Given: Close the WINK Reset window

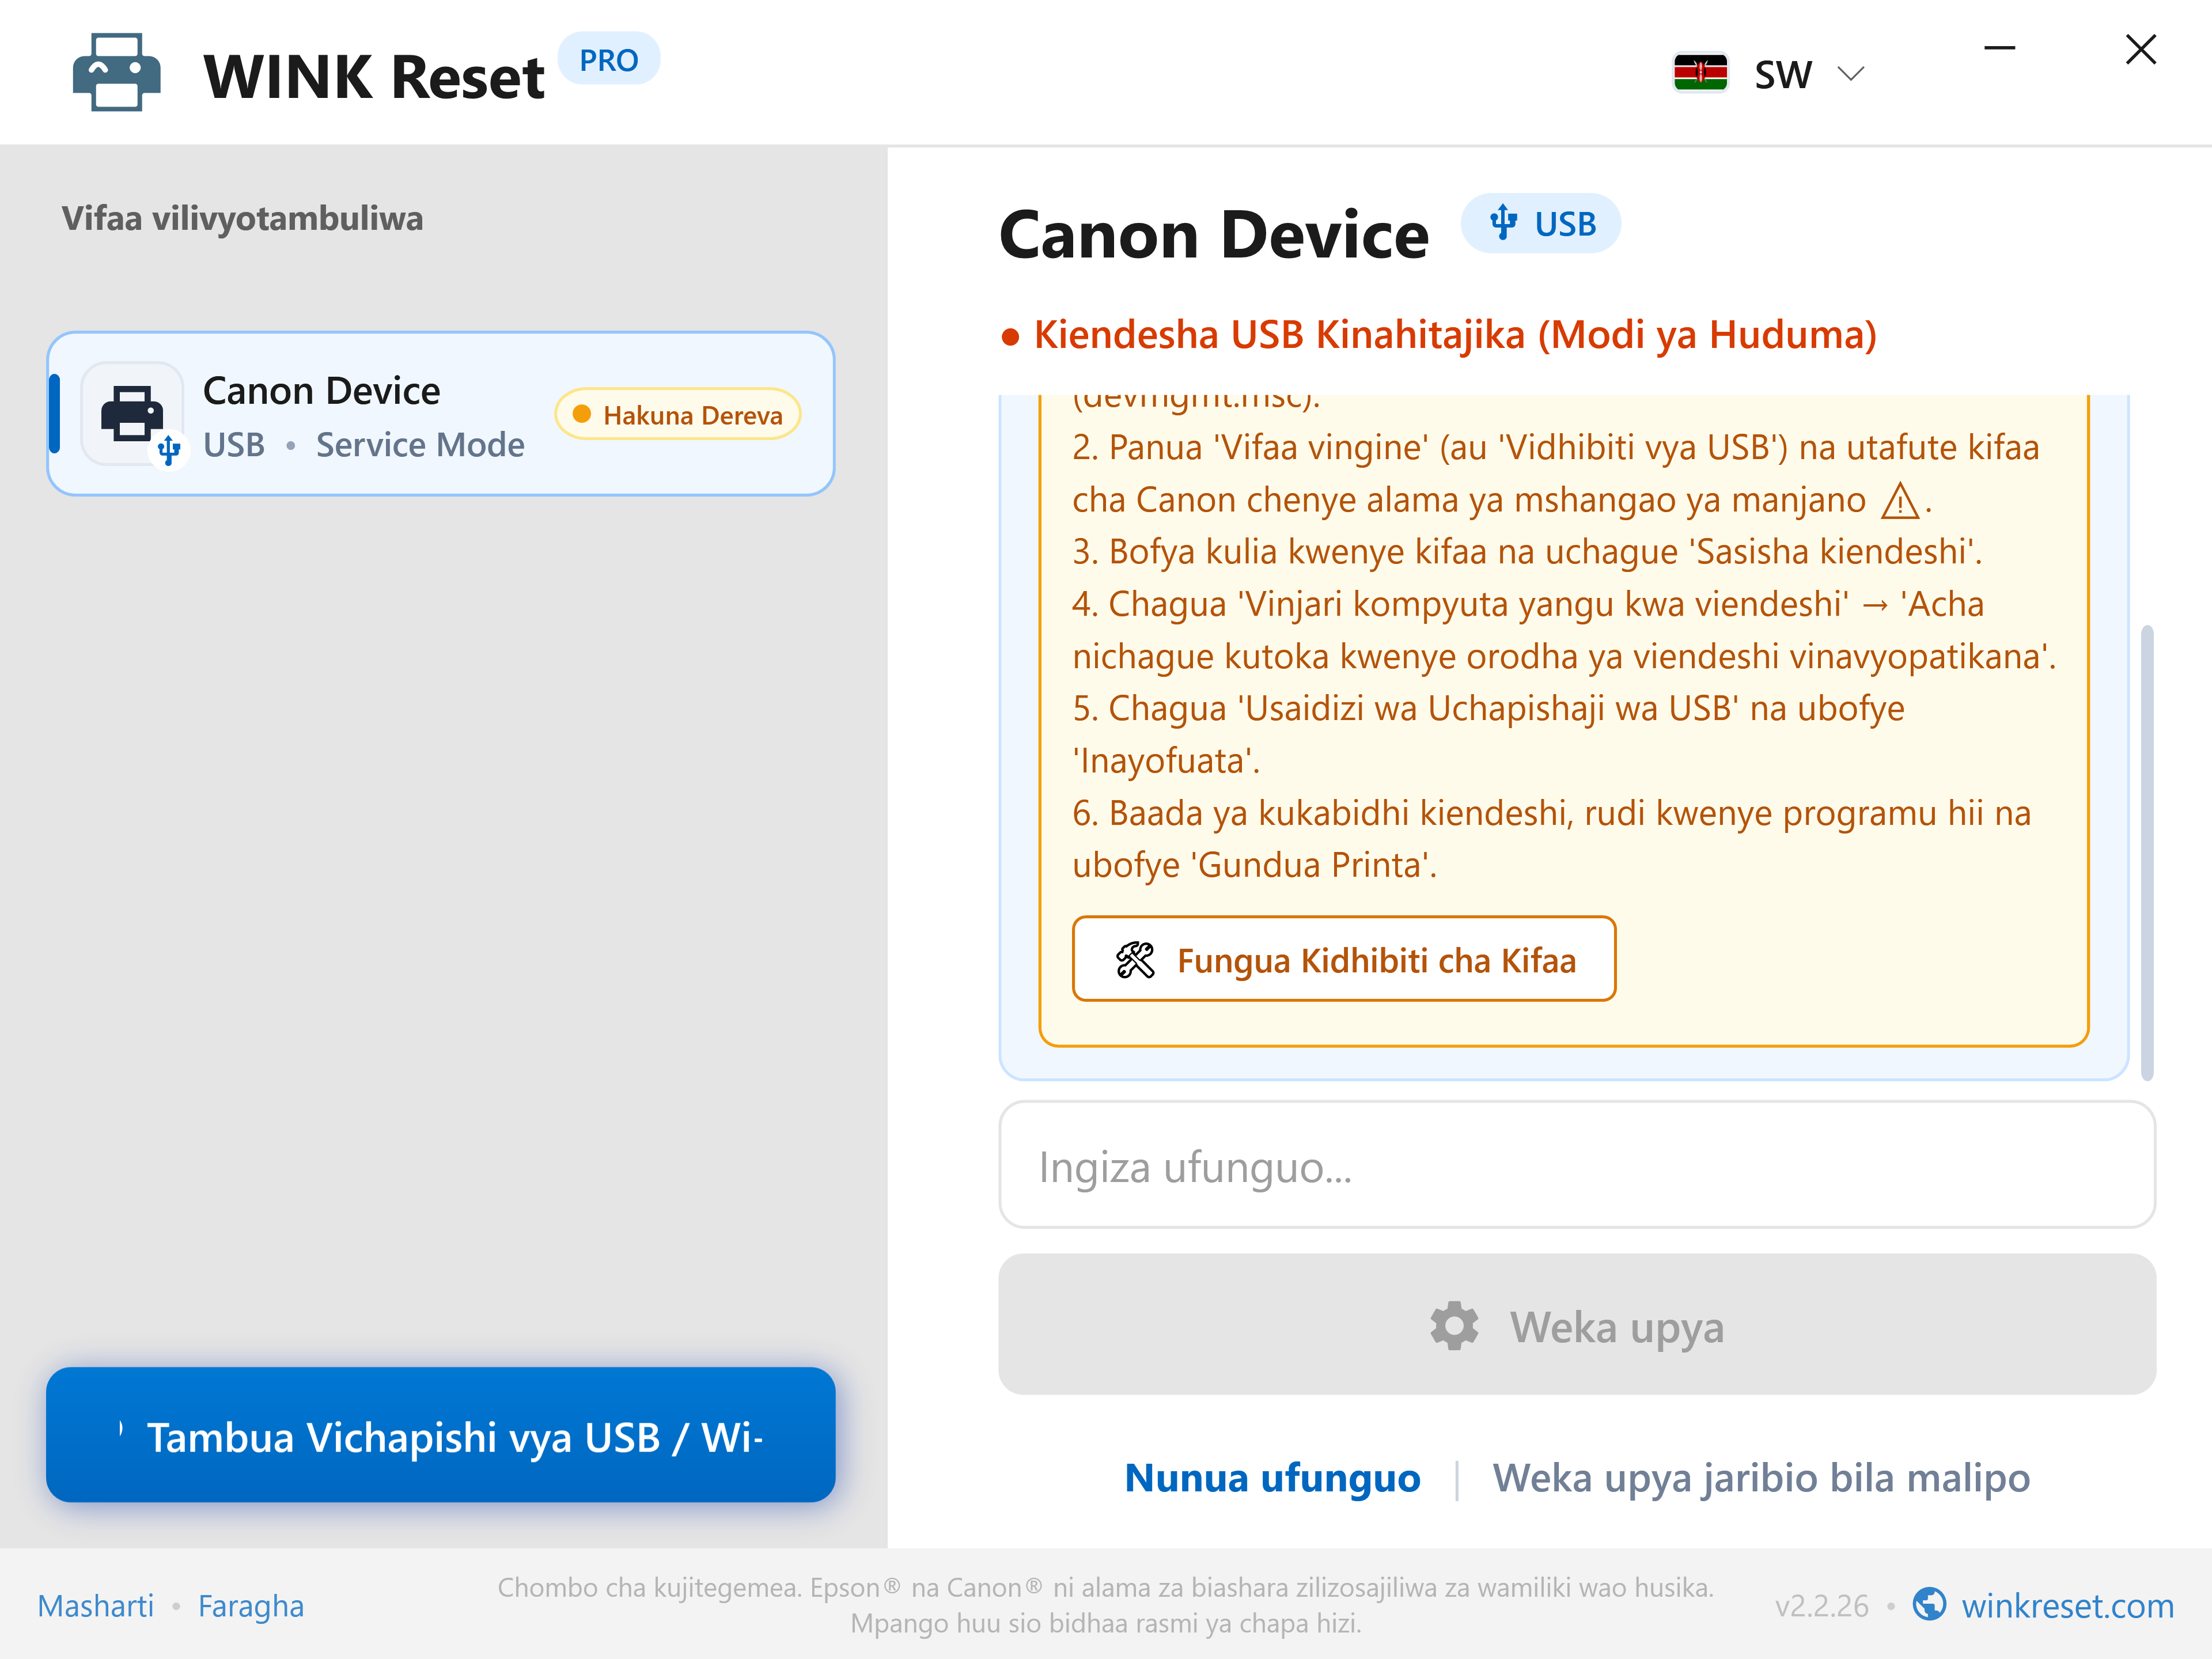Looking at the screenshot, I should tap(2140, 49).
